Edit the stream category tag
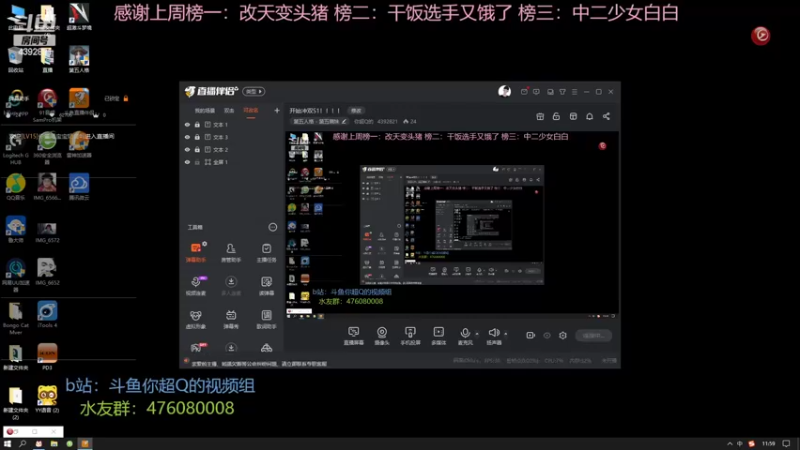This screenshot has width=800, height=450. [319, 121]
